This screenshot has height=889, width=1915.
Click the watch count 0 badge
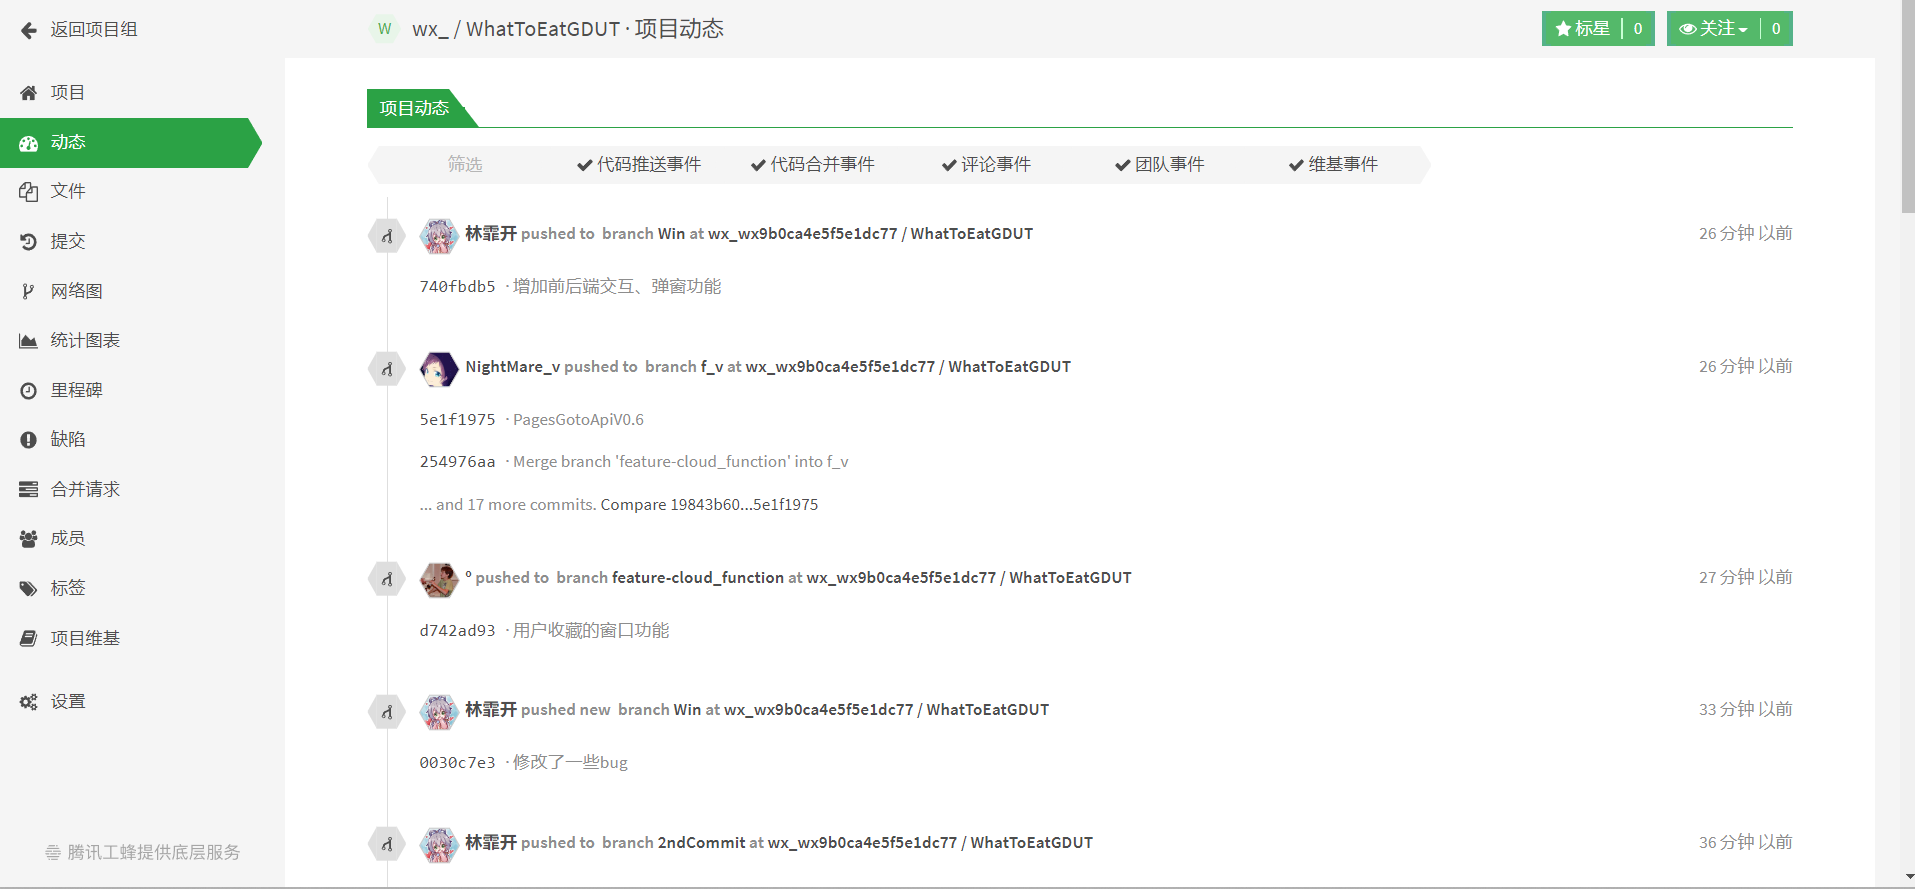[1776, 29]
